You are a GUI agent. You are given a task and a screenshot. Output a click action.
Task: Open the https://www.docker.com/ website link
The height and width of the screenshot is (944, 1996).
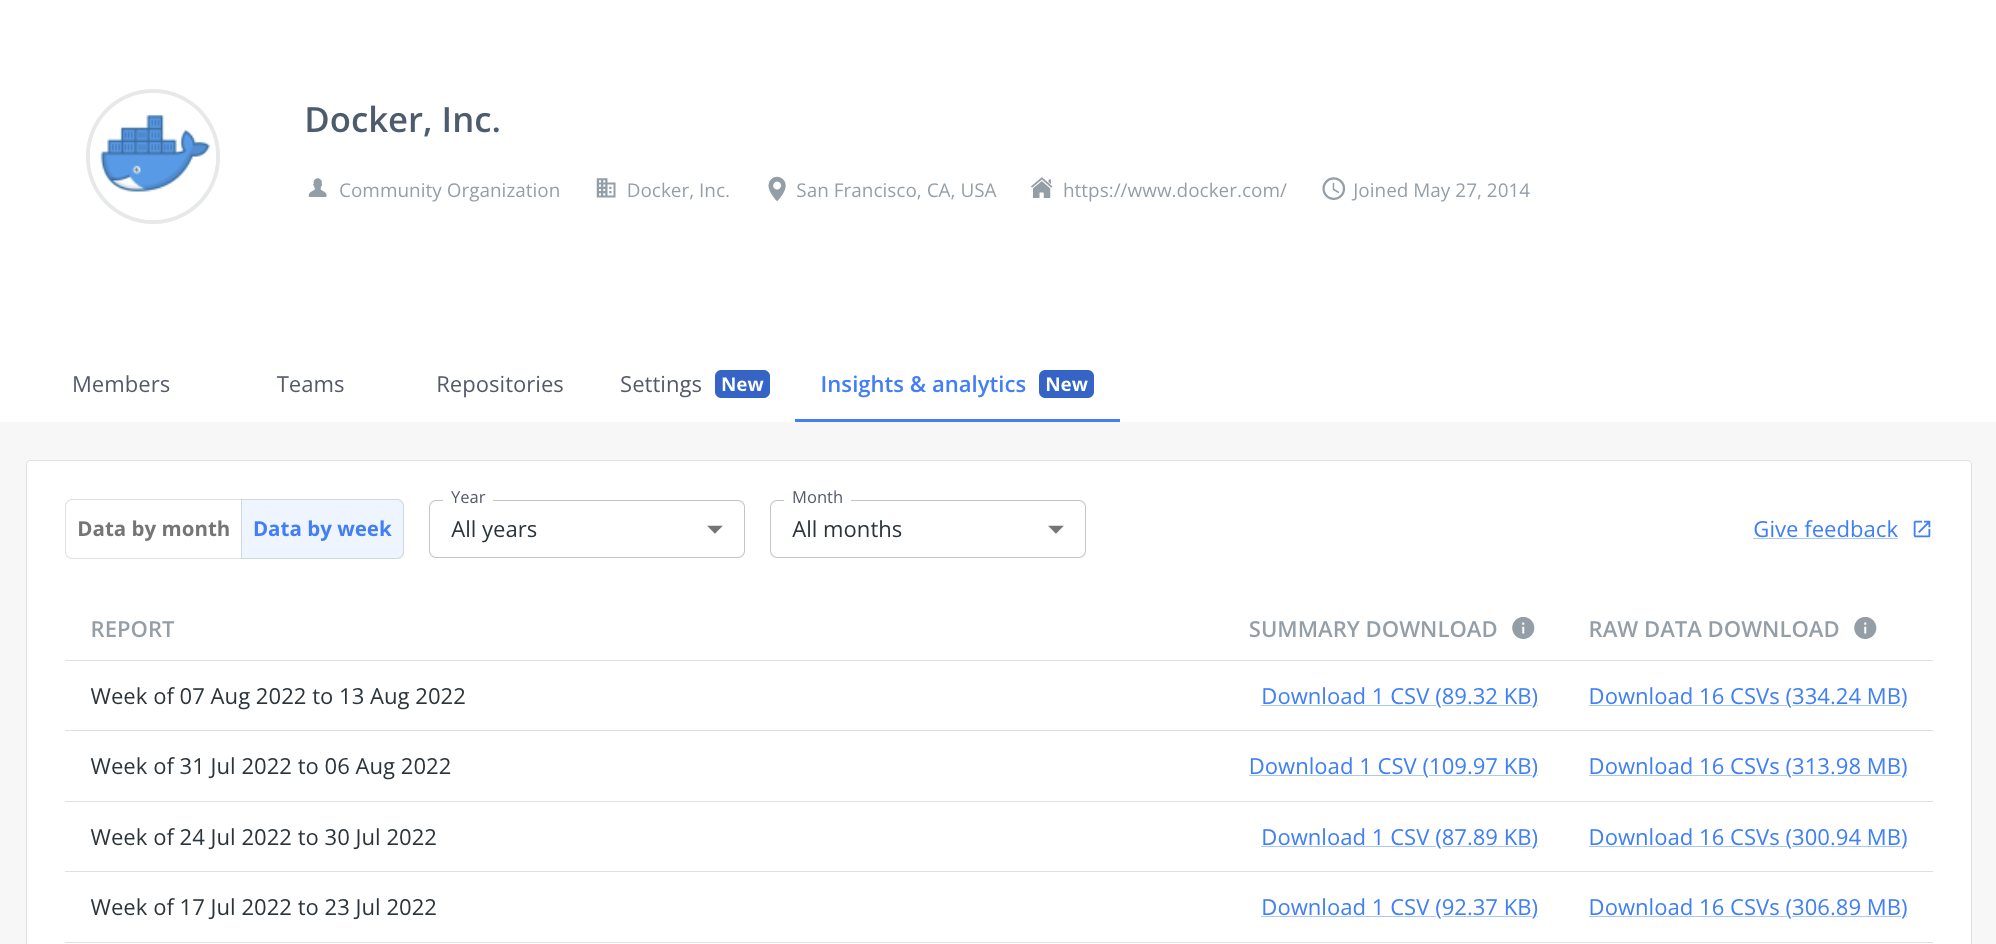(1174, 189)
